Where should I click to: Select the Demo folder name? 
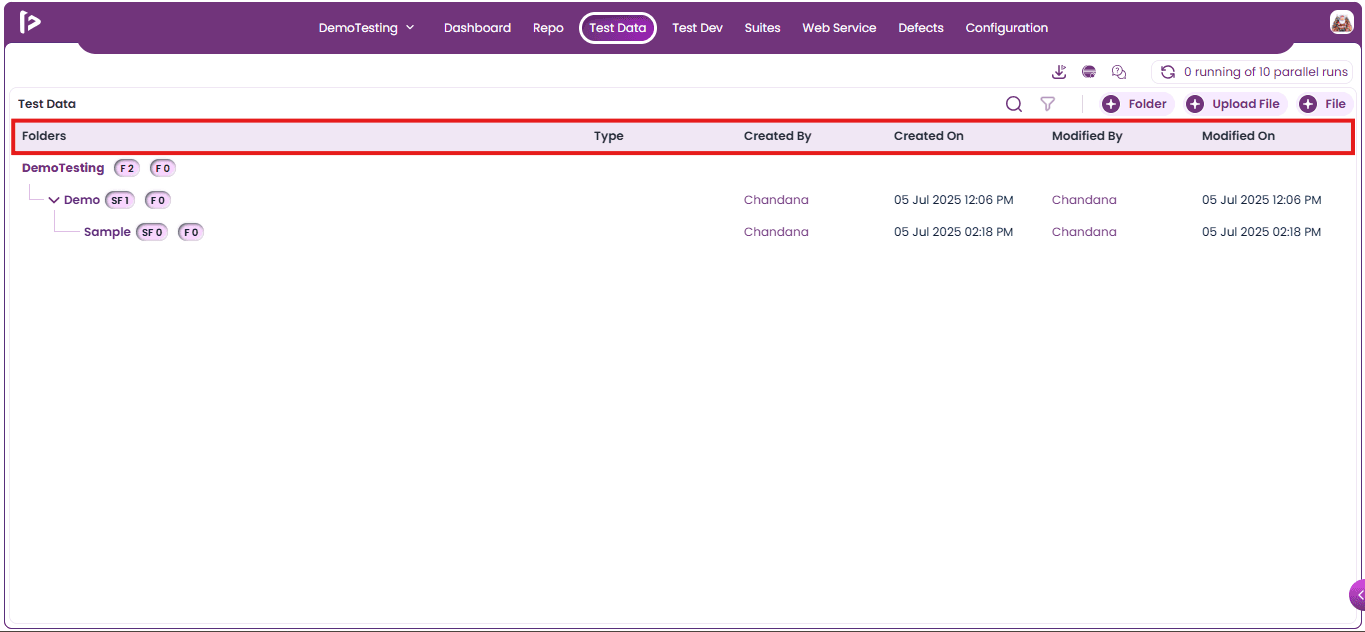[x=82, y=200]
